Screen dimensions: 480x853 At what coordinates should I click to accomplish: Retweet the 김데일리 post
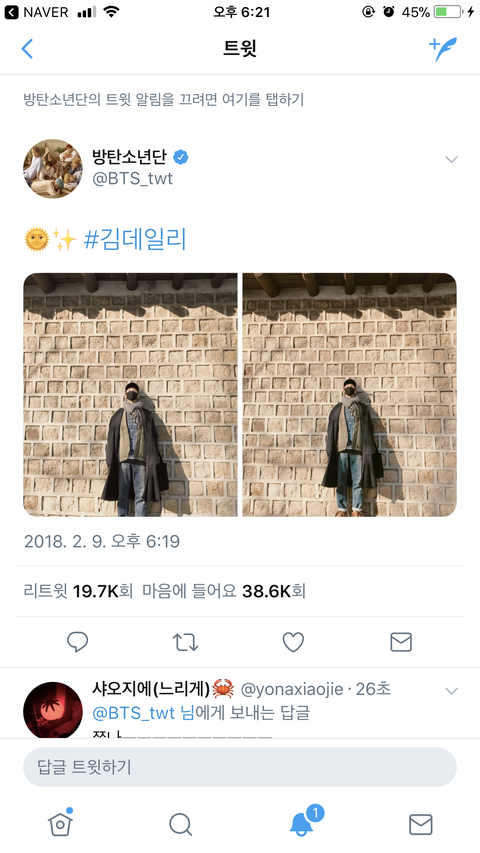[186, 642]
